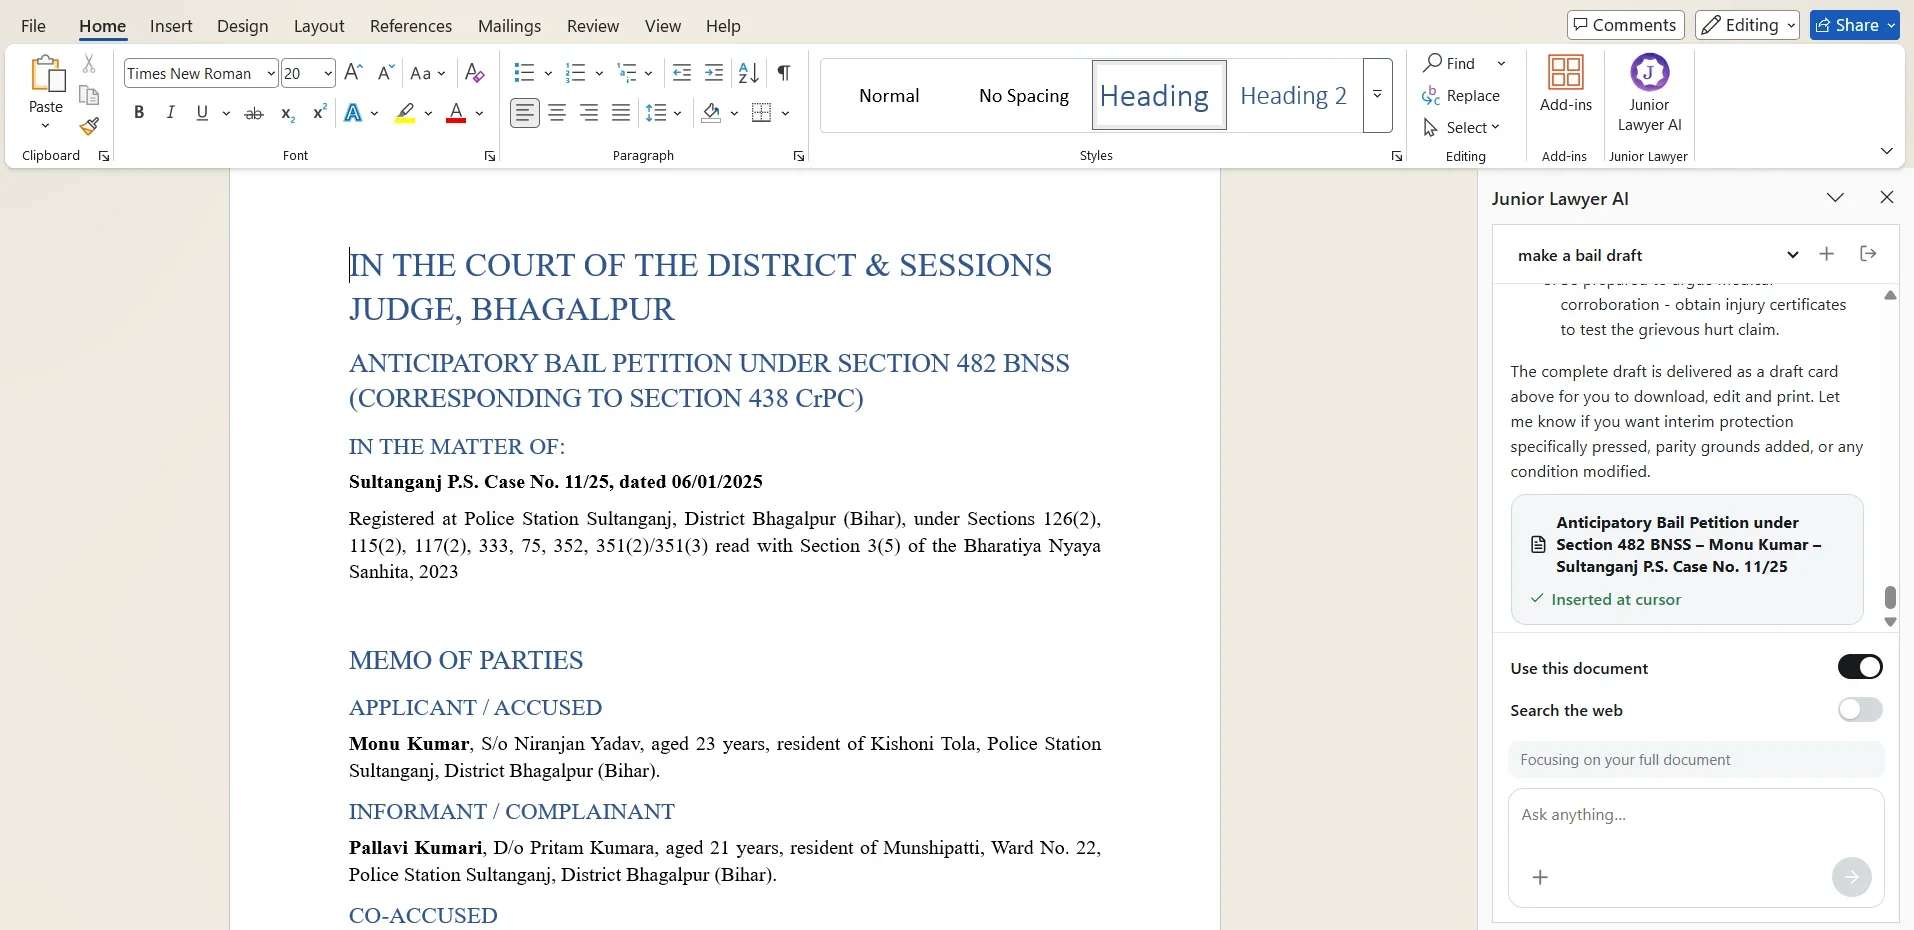Open Junior Lawyer pane options chevron
This screenshot has width=1914, height=930.
1835,198
